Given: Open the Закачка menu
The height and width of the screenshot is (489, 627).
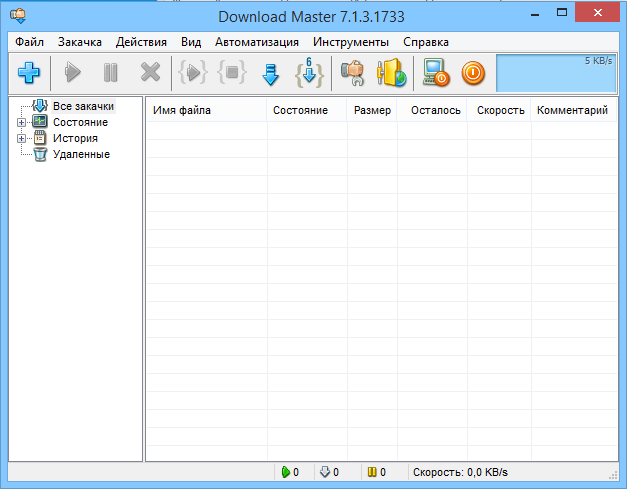Looking at the screenshot, I should point(80,42).
